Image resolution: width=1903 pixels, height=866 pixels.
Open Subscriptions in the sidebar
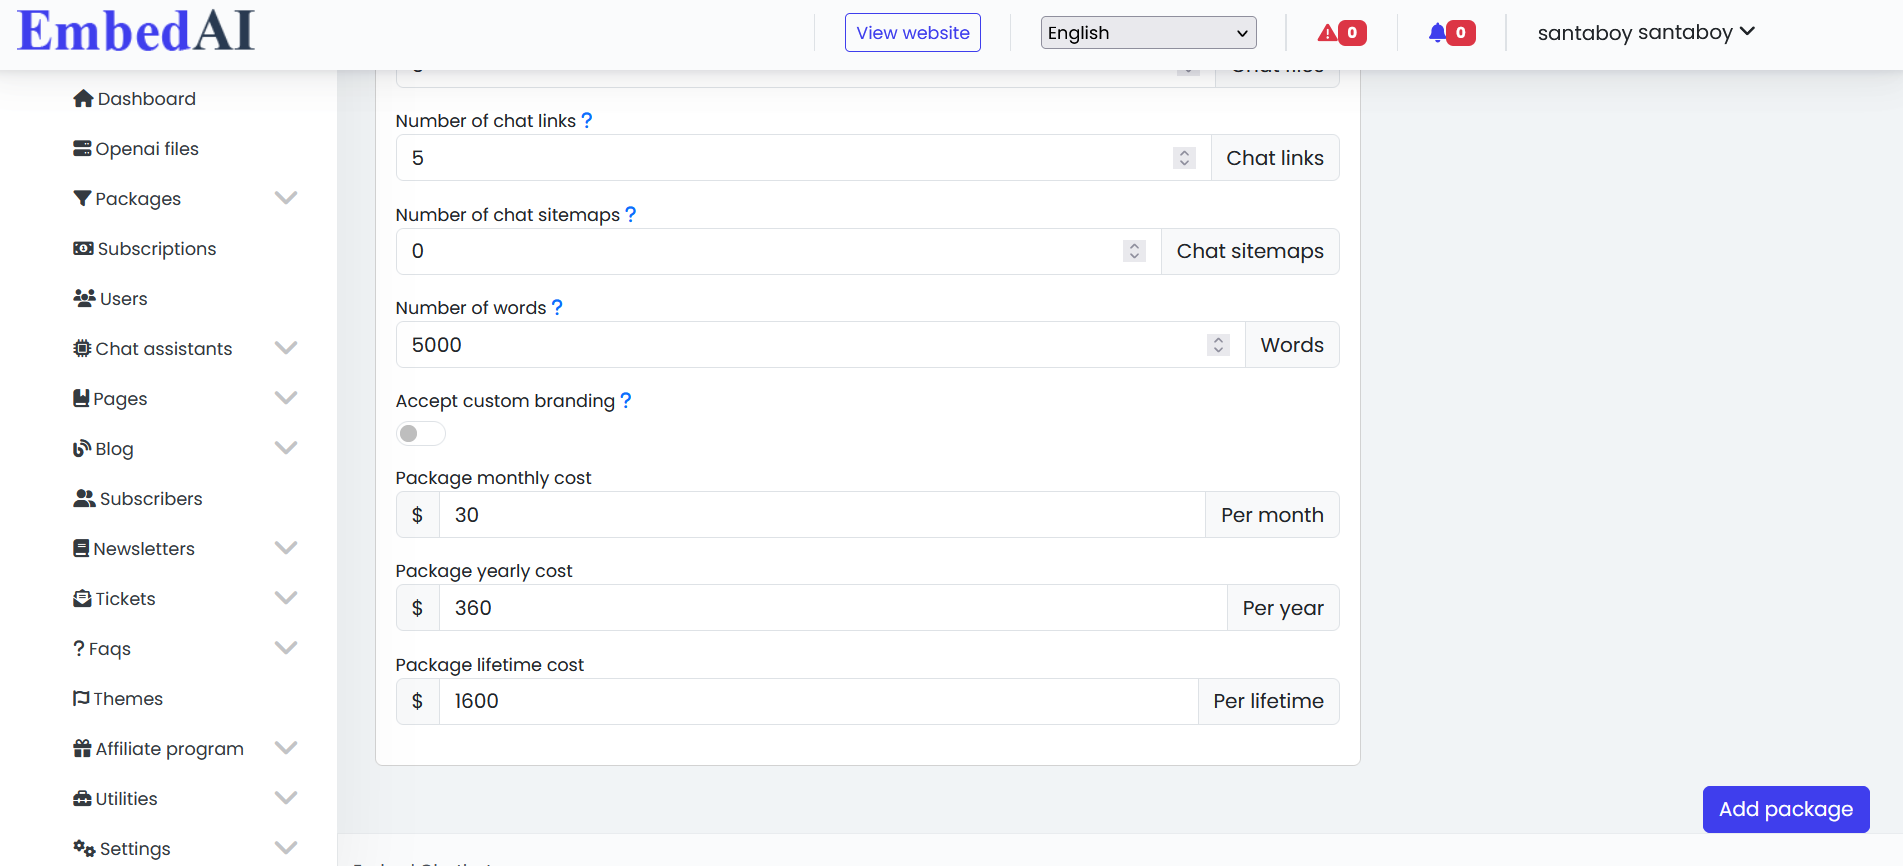pyautogui.click(x=156, y=249)
